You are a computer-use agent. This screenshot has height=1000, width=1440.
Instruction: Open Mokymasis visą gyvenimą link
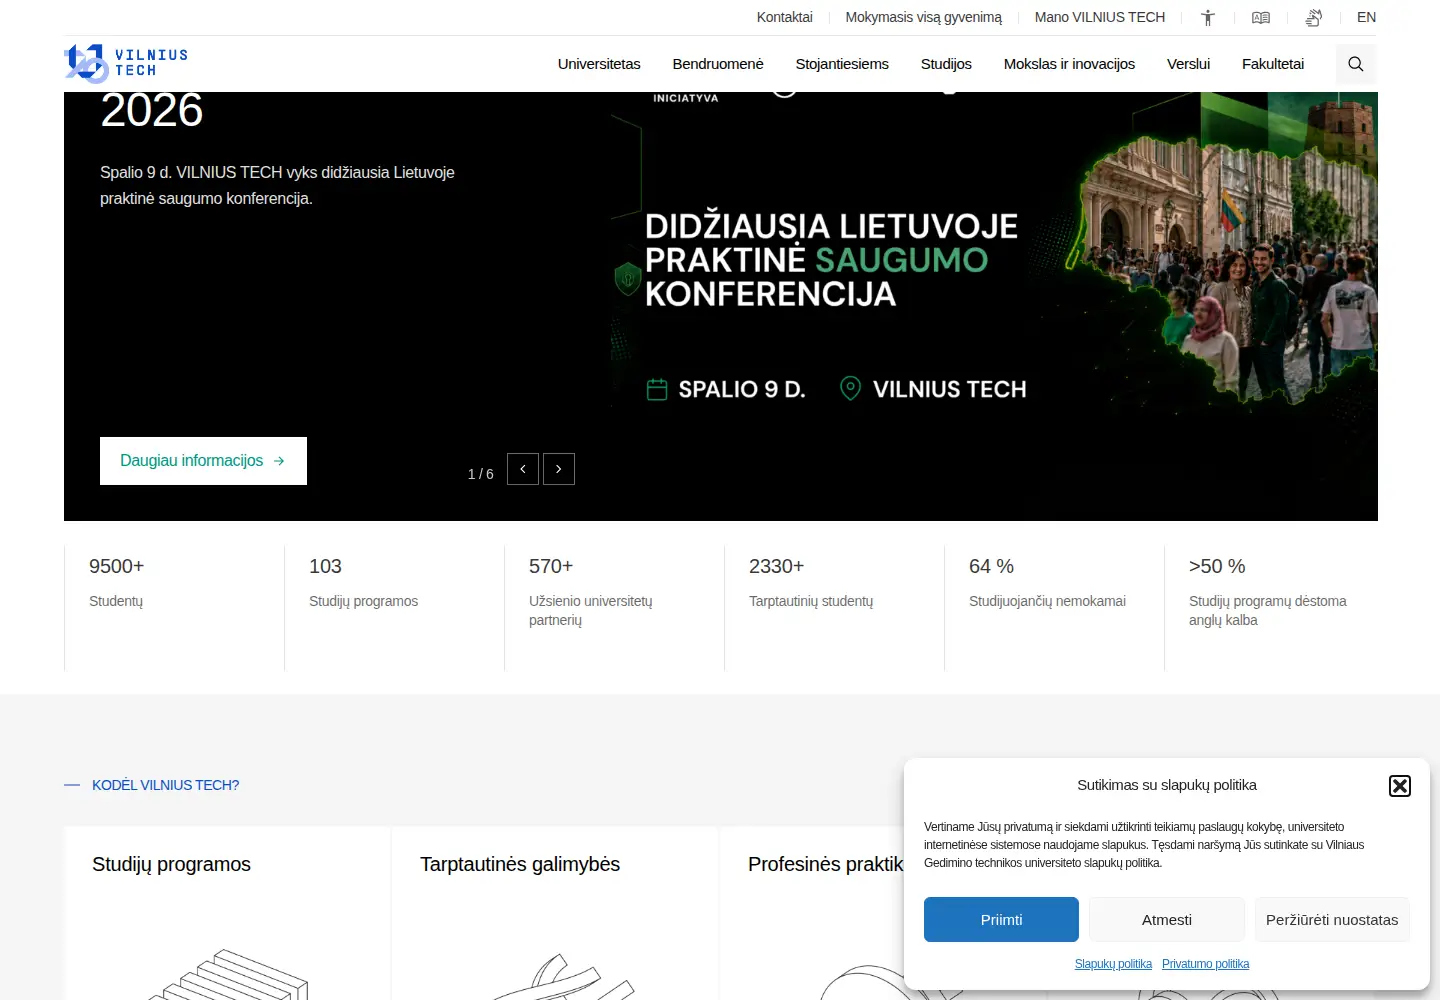924,17
